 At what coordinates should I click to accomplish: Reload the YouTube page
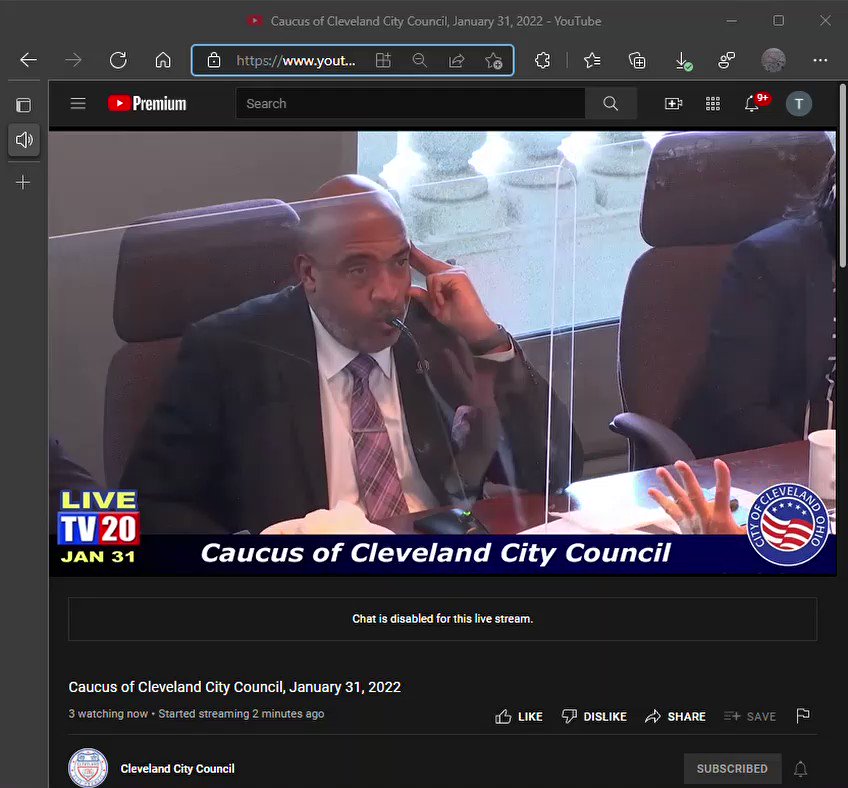118,60
